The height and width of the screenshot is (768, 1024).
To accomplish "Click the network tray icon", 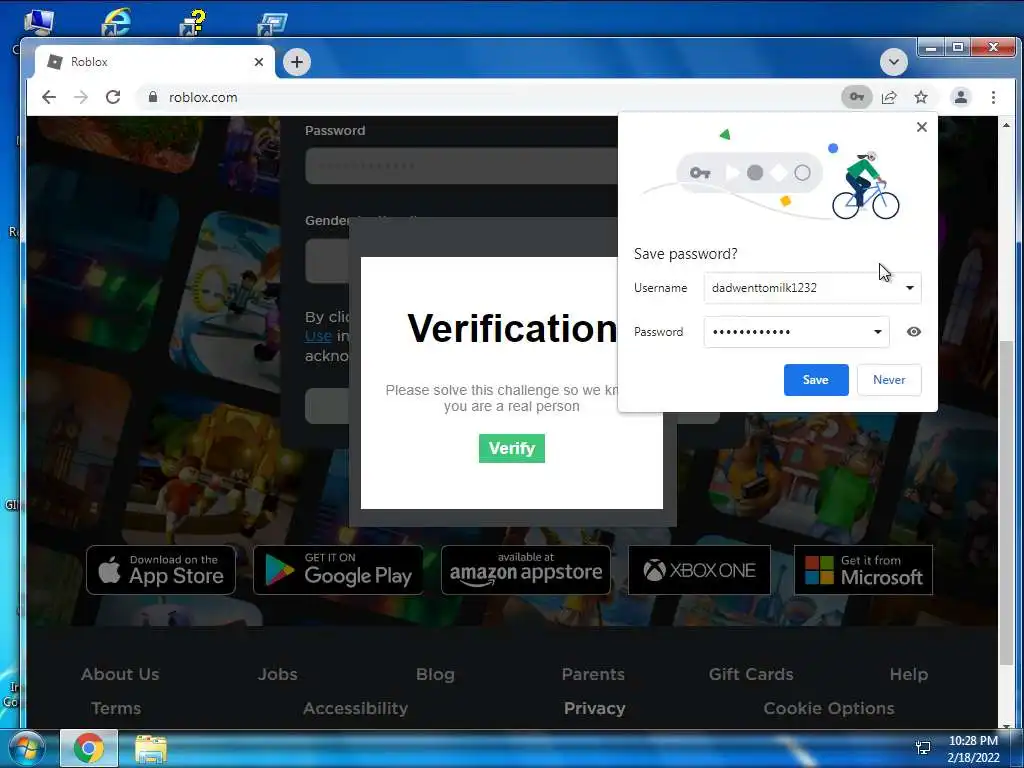I will click(923, 748).
